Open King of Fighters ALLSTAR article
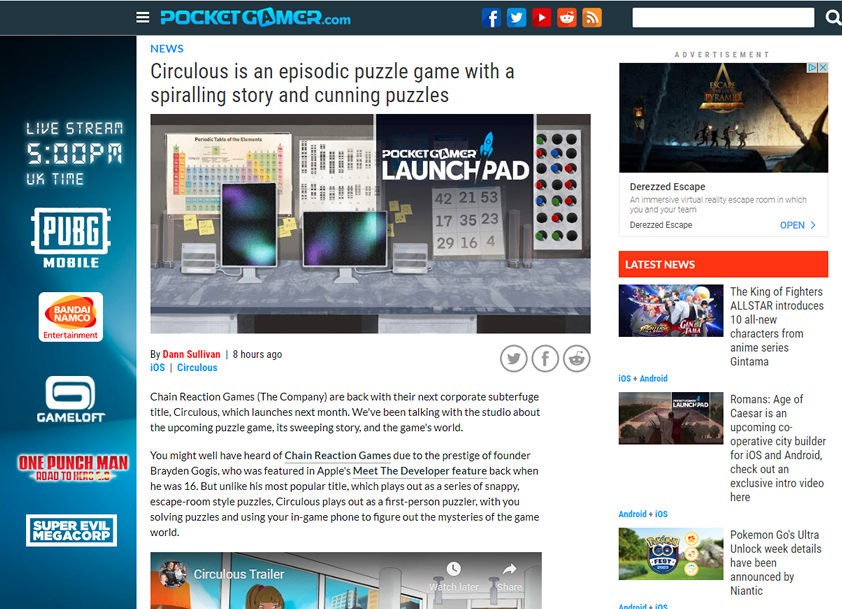 (x=776, y=327)
